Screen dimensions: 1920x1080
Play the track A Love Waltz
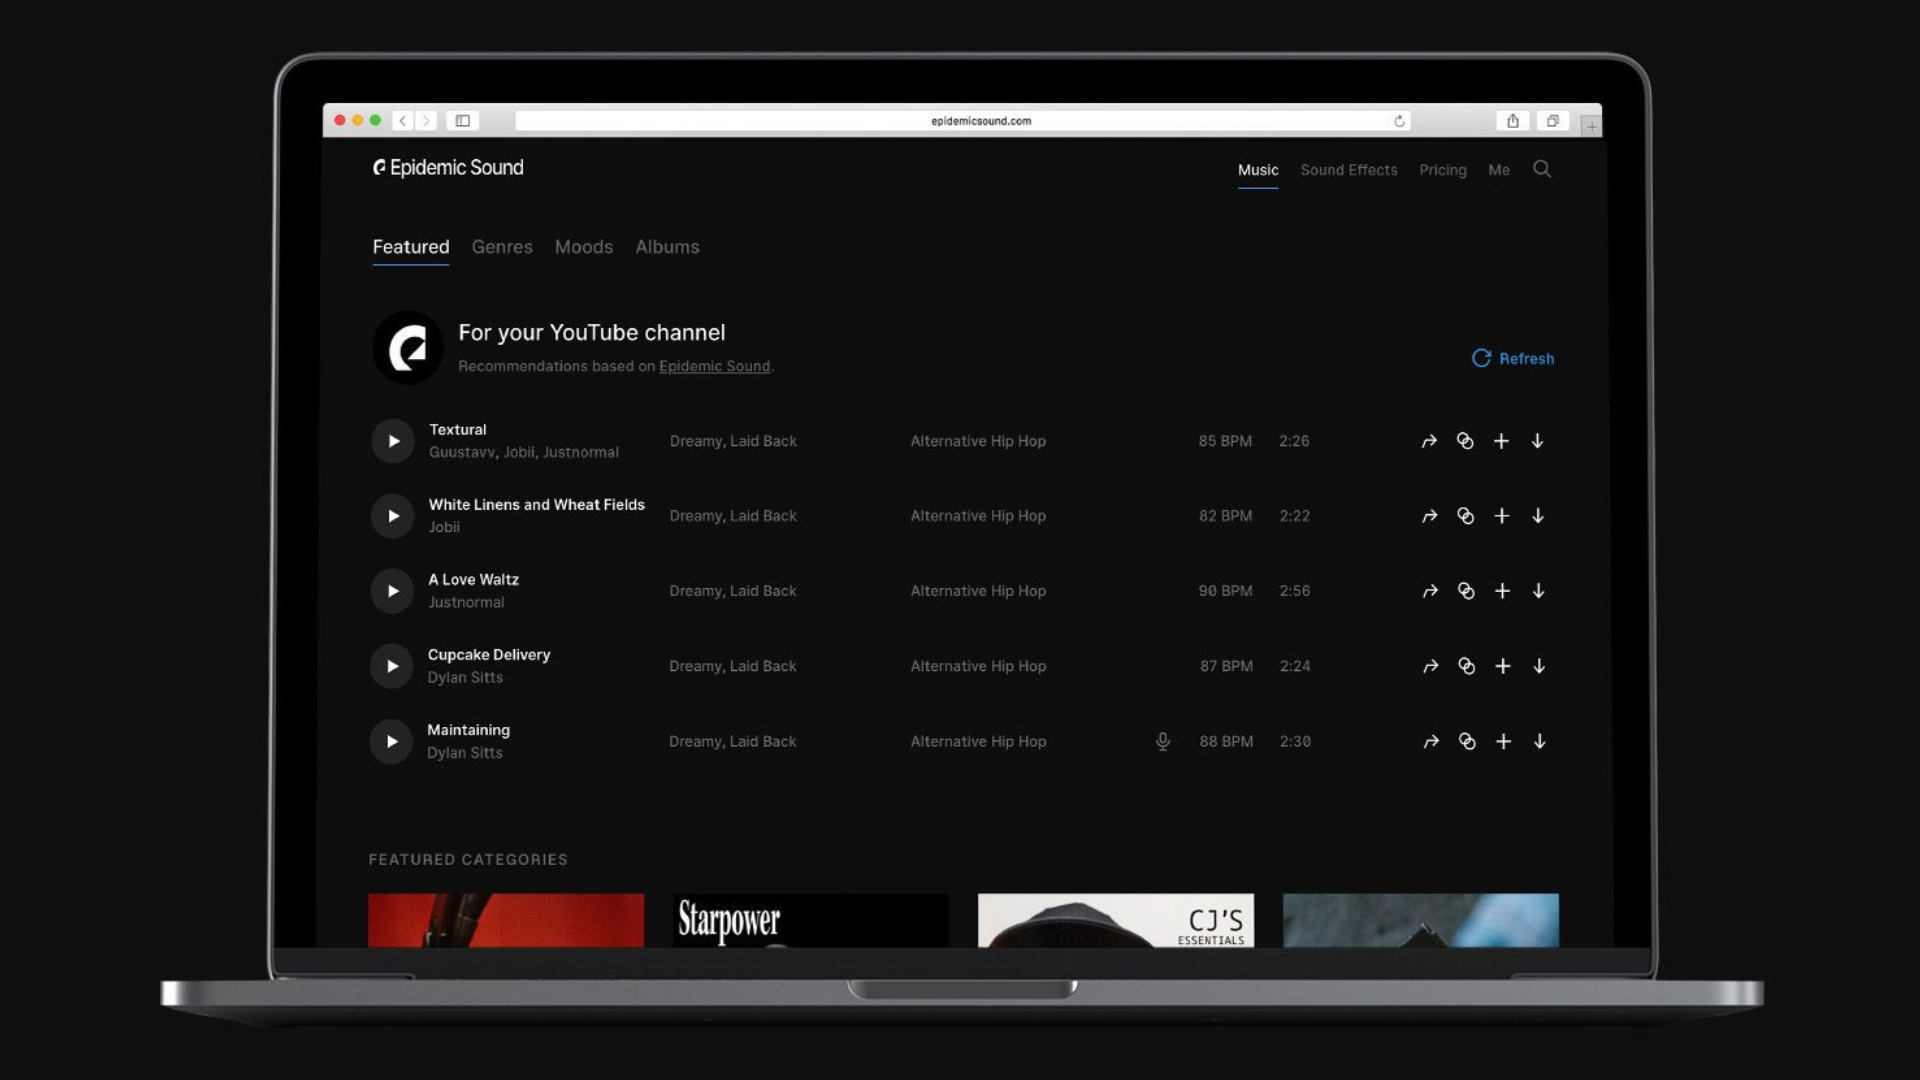(392, 591)
